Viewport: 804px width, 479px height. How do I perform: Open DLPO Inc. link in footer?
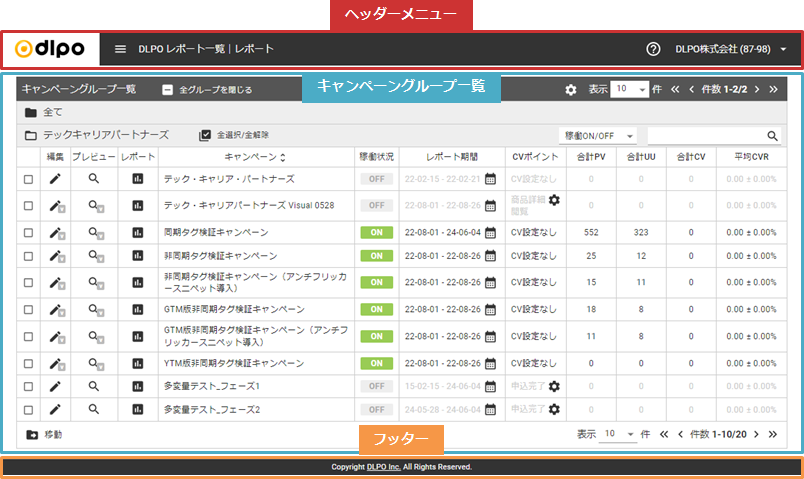384,467
